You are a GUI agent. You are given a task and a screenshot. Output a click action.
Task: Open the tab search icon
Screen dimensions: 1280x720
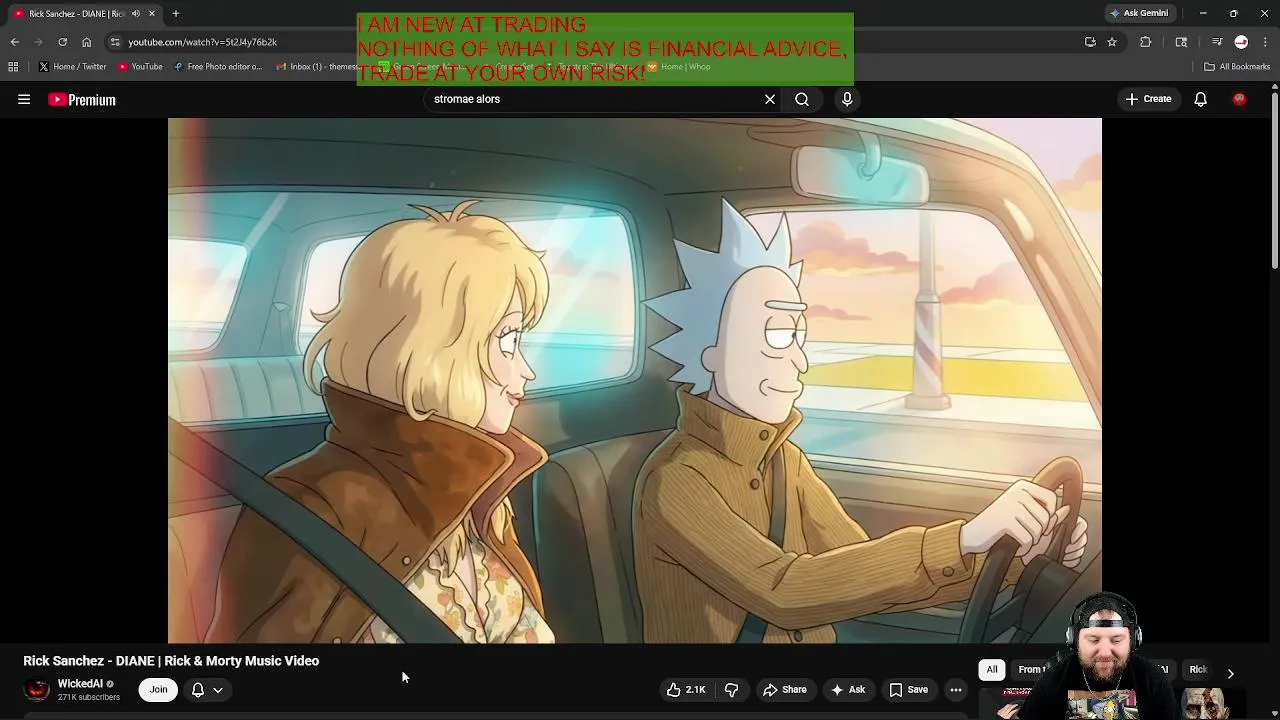1181,42
